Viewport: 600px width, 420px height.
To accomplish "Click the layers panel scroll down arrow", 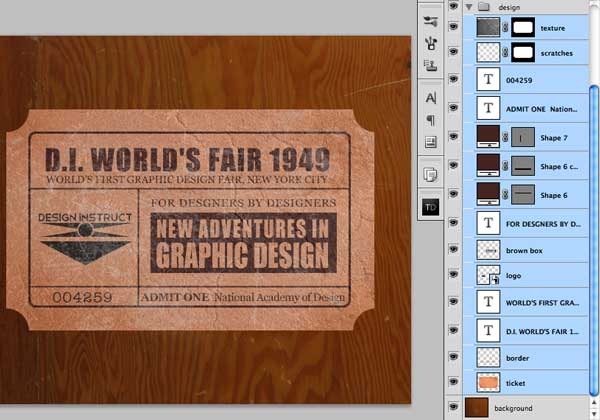I will (594, 414).
